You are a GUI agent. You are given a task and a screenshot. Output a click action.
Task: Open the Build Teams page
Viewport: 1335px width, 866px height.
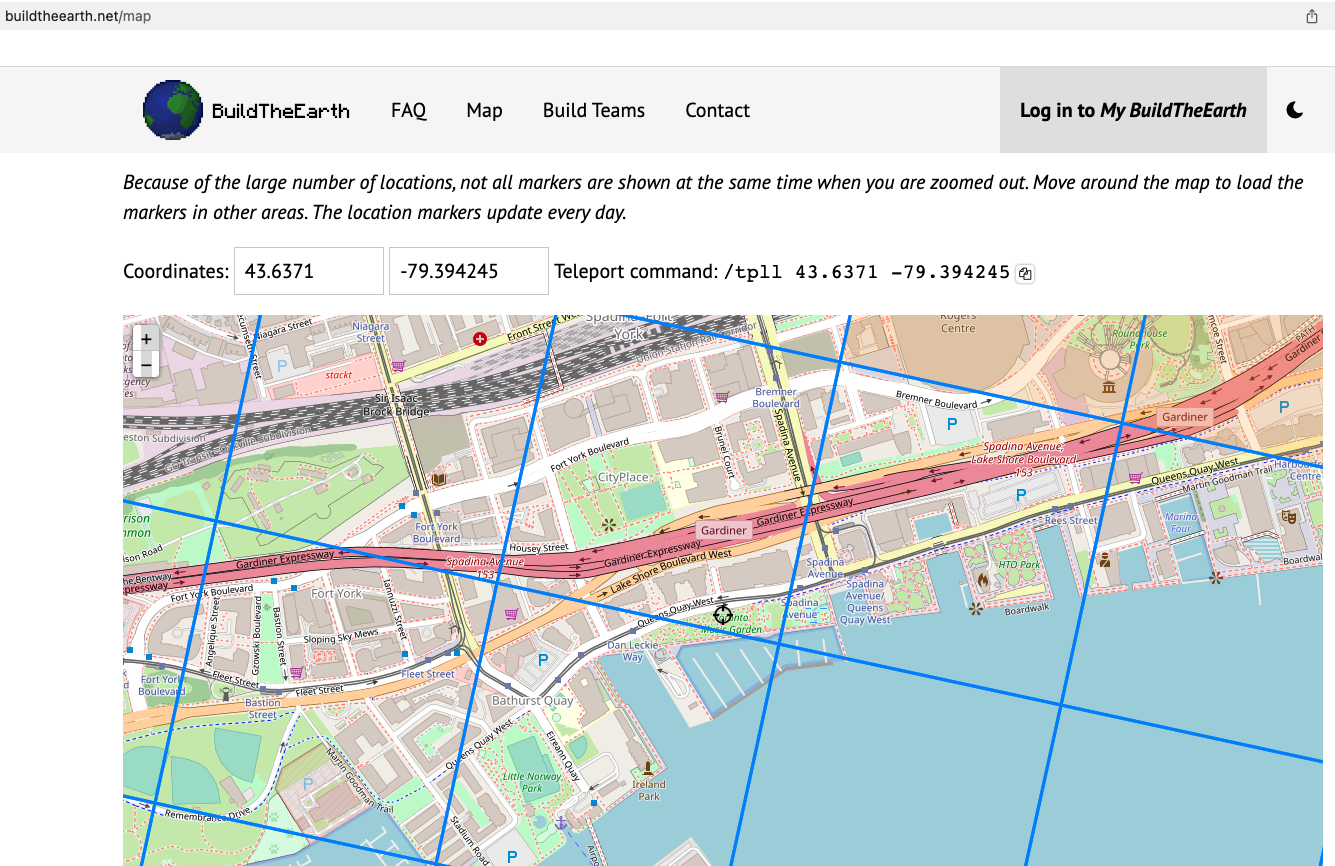(x=594, y=110)
